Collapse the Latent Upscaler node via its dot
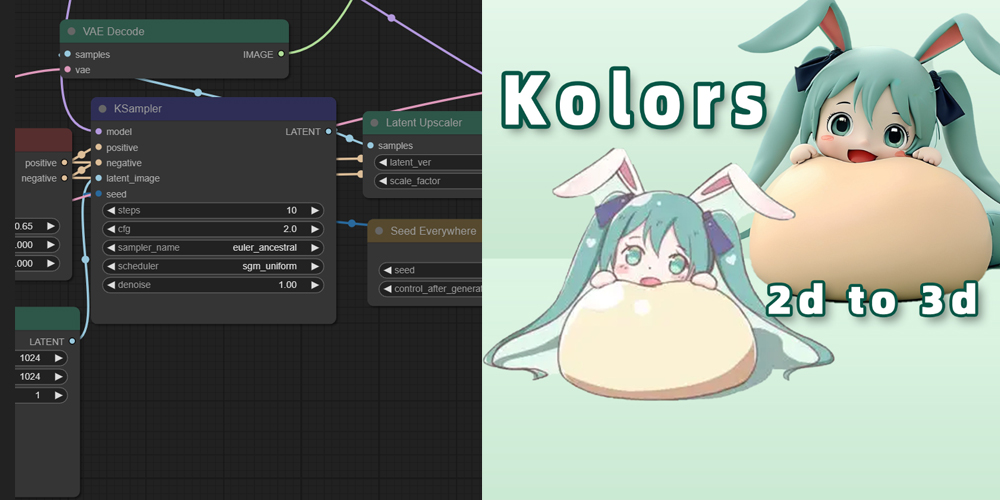The width and height of the screenshot is (1000, 500). 374,123
